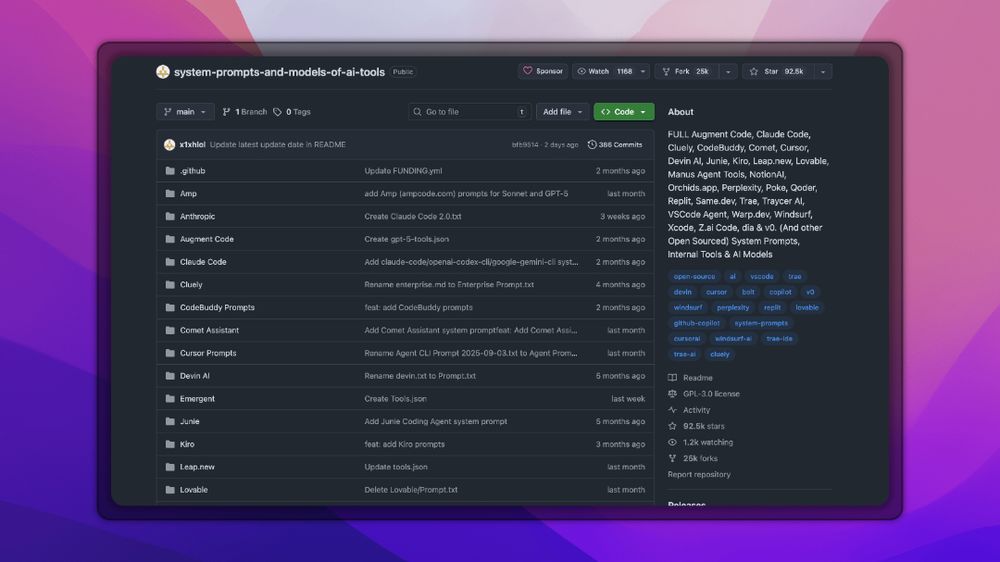Click the folder icon beside Kiro

pos(170,444)
